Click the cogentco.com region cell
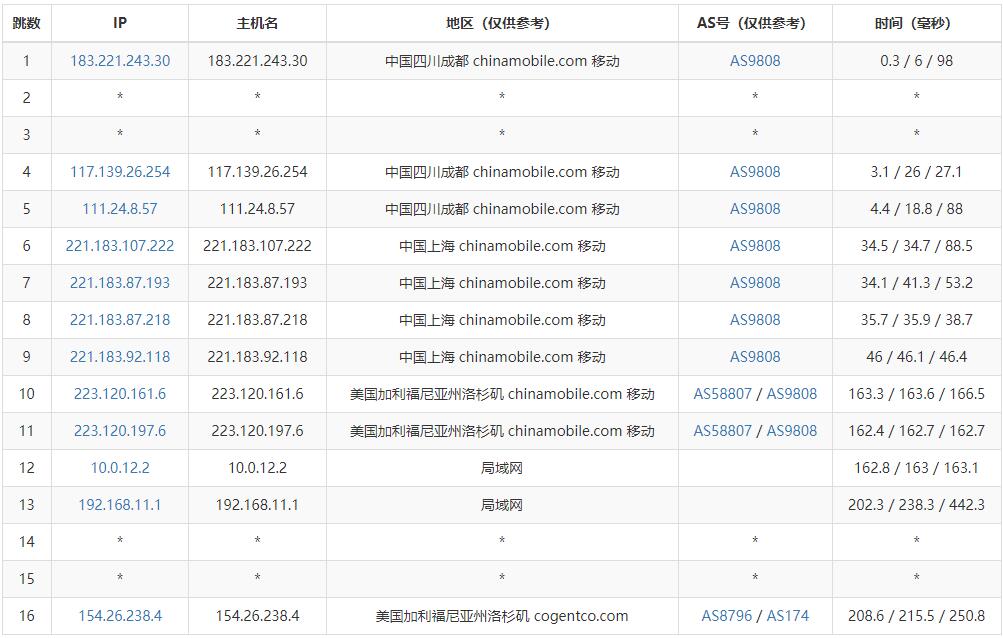Screen dimensions: 1003x638 tap(502, 616)
